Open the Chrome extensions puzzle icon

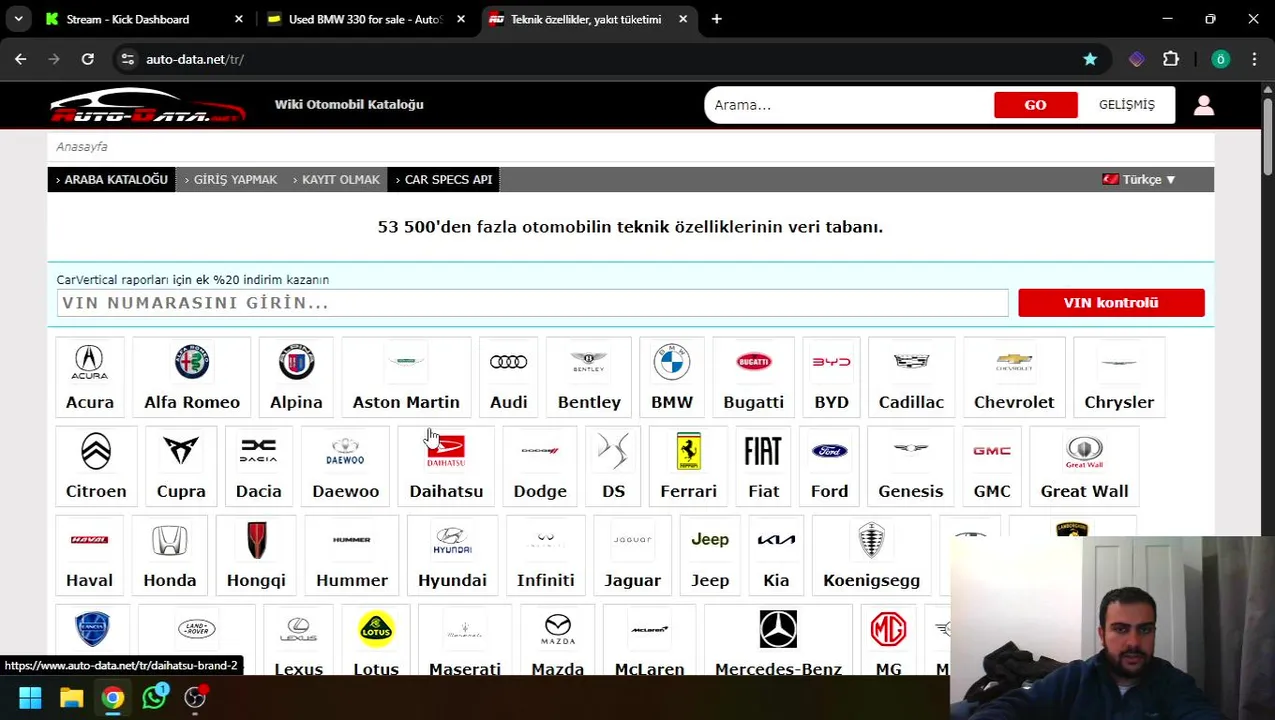click(1171, 59)
